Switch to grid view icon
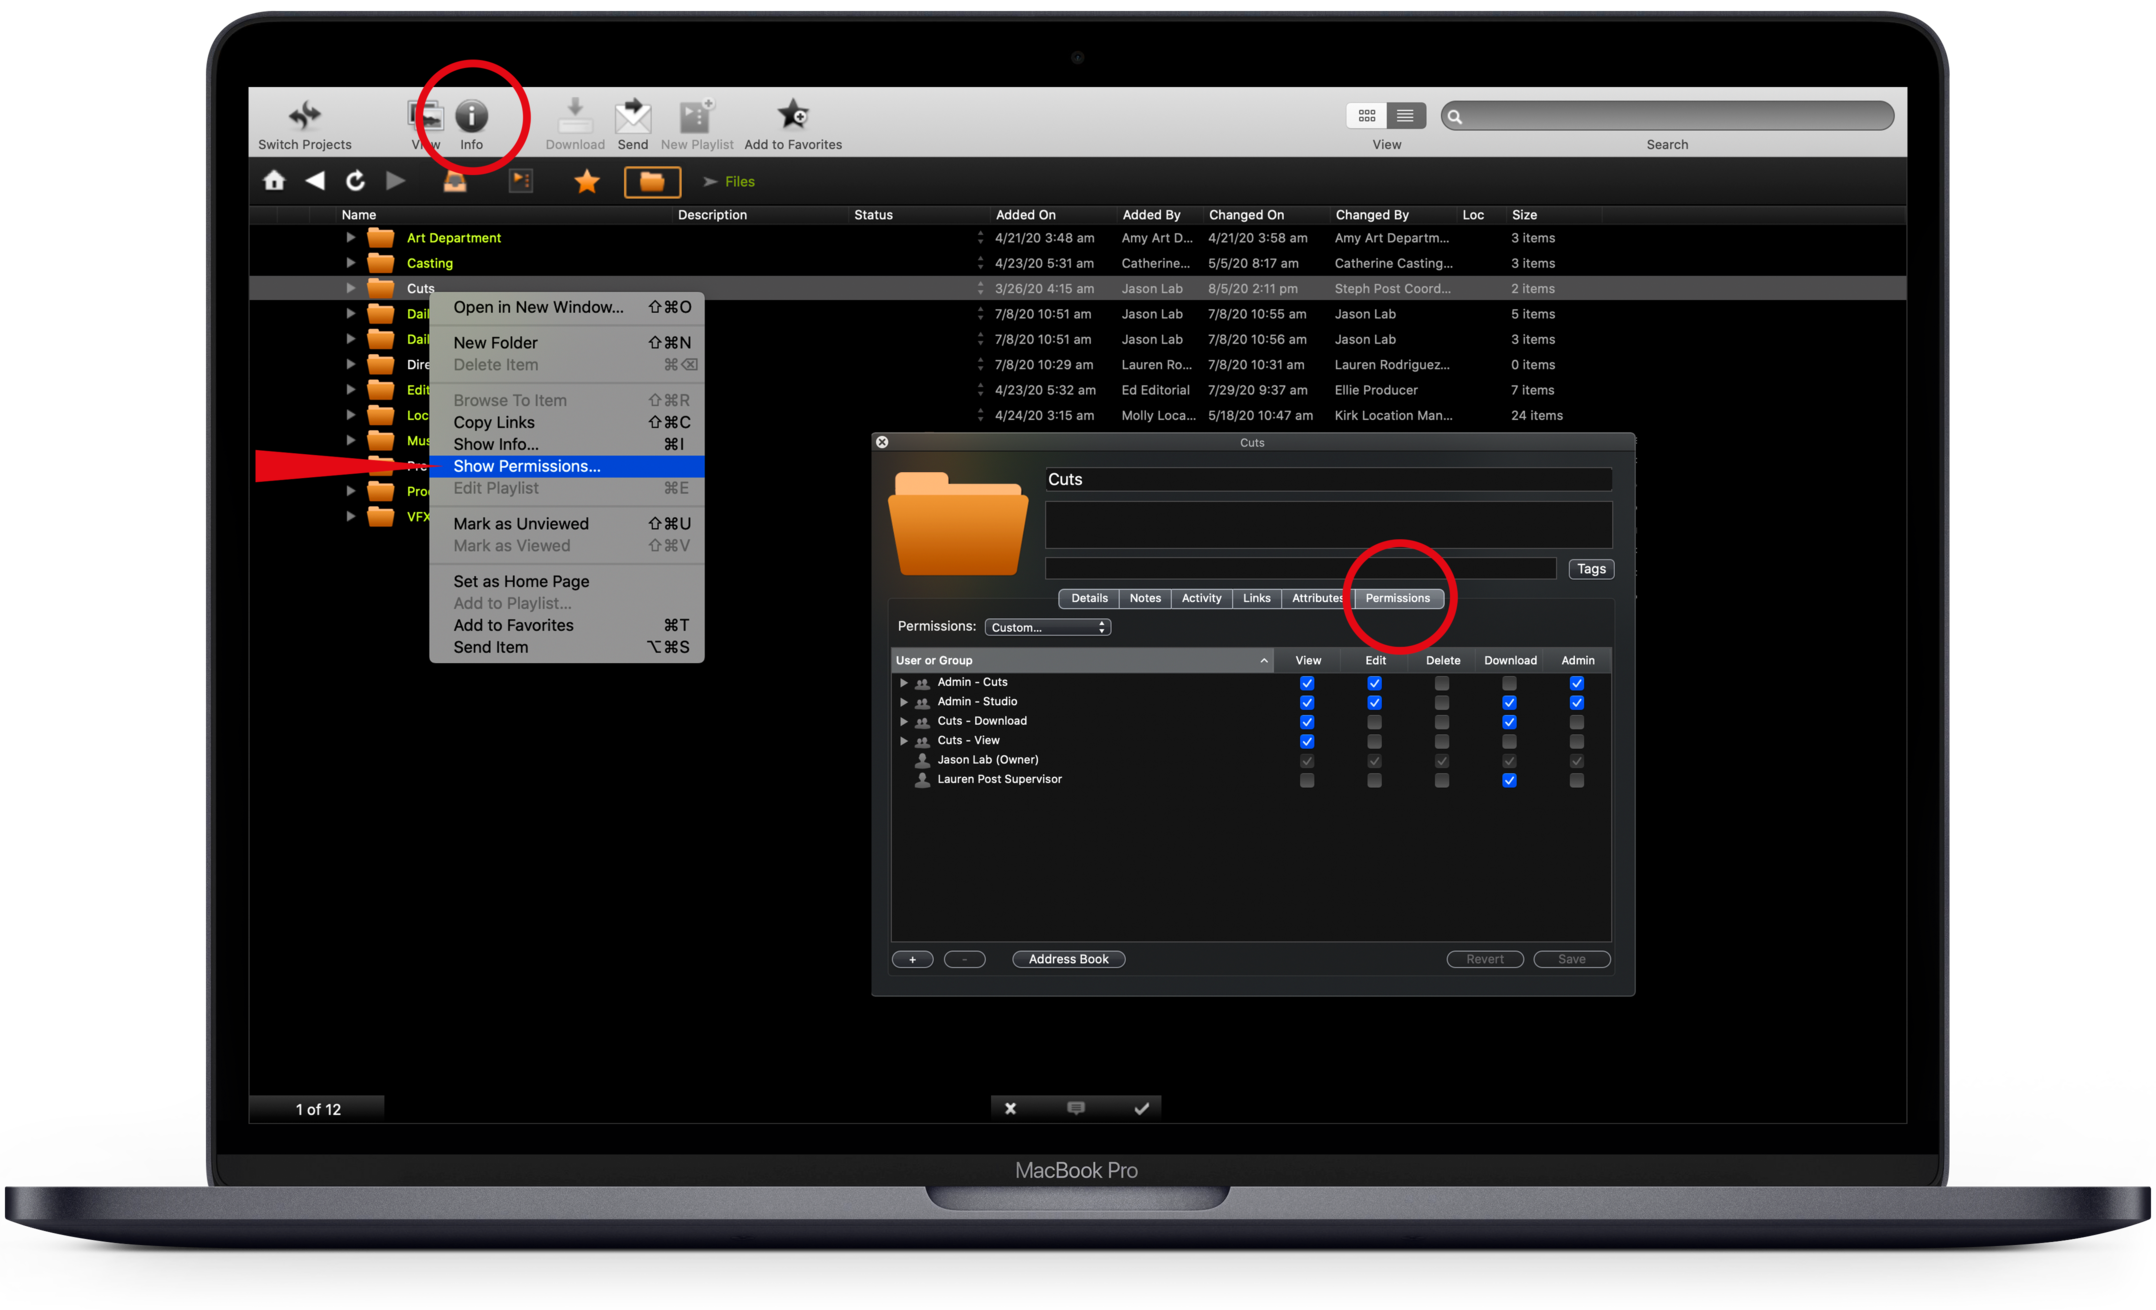 pos(1366,116)
